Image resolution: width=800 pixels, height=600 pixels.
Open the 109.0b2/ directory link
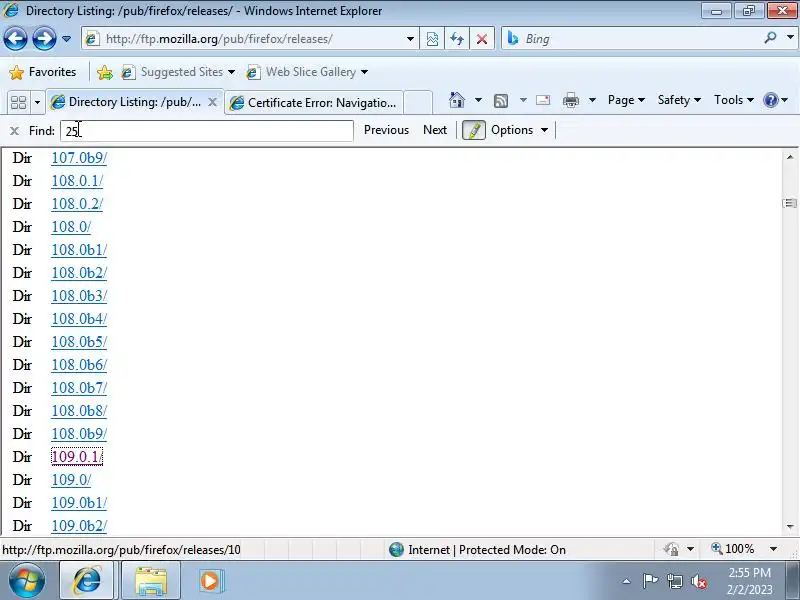click(79, 526)
